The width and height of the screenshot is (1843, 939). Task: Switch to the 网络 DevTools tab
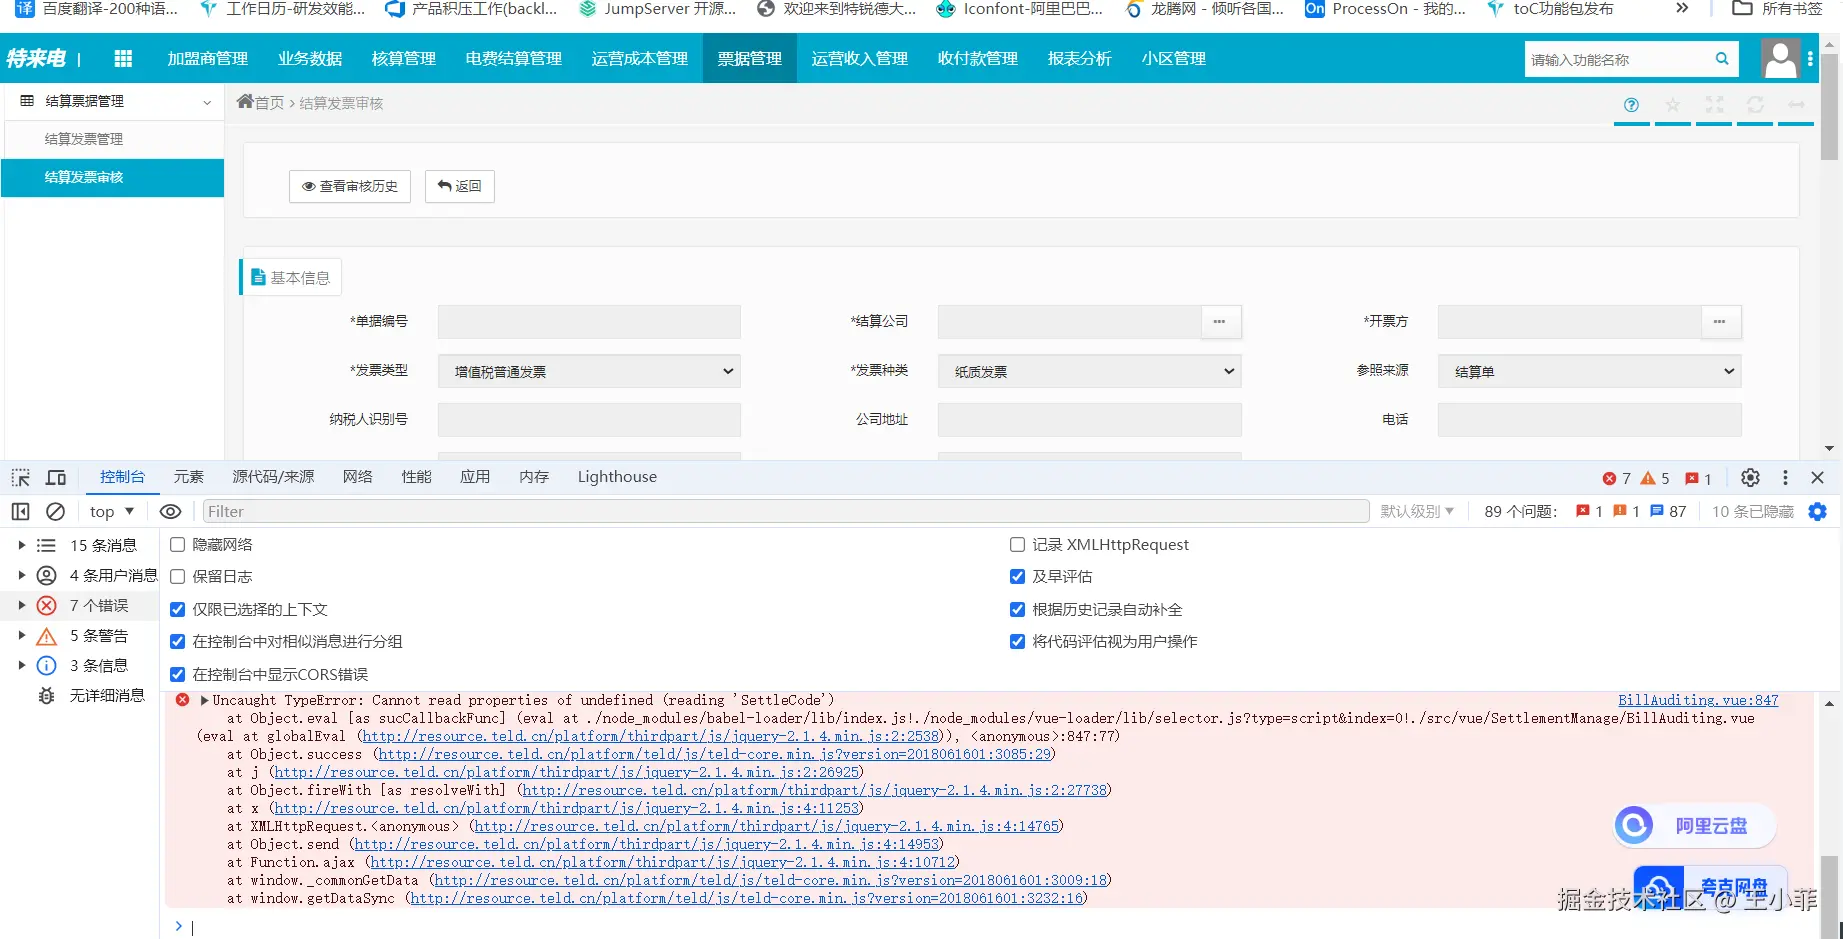pyautogui.click(x=357, y=477)
